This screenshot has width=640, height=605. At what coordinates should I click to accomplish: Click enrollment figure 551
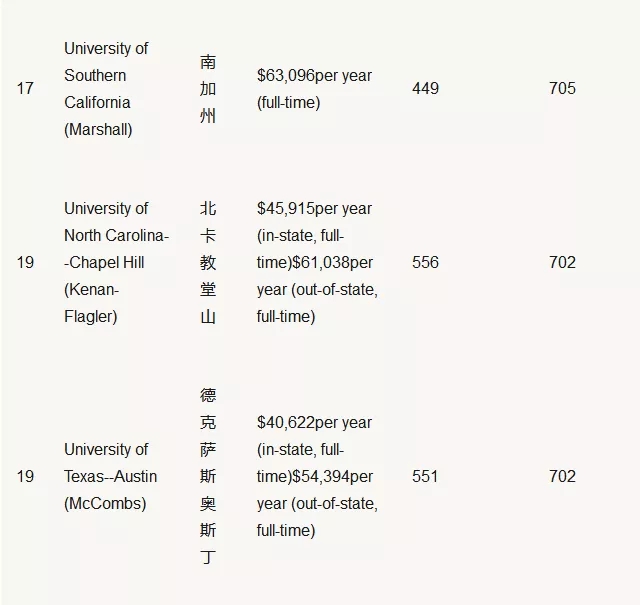click(425, 476)
